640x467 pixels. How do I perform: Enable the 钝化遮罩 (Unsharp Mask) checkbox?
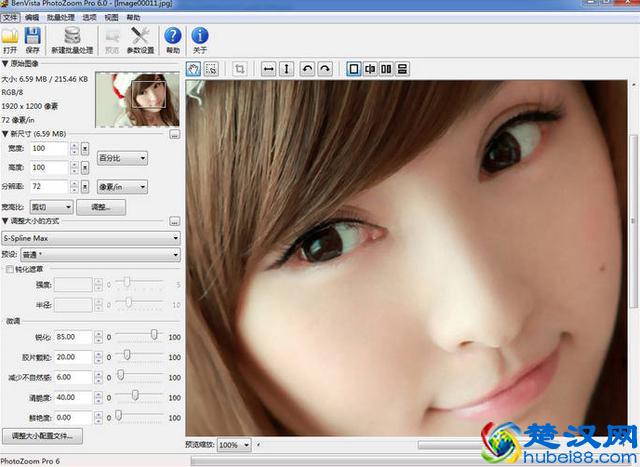(x=10, y=269)
